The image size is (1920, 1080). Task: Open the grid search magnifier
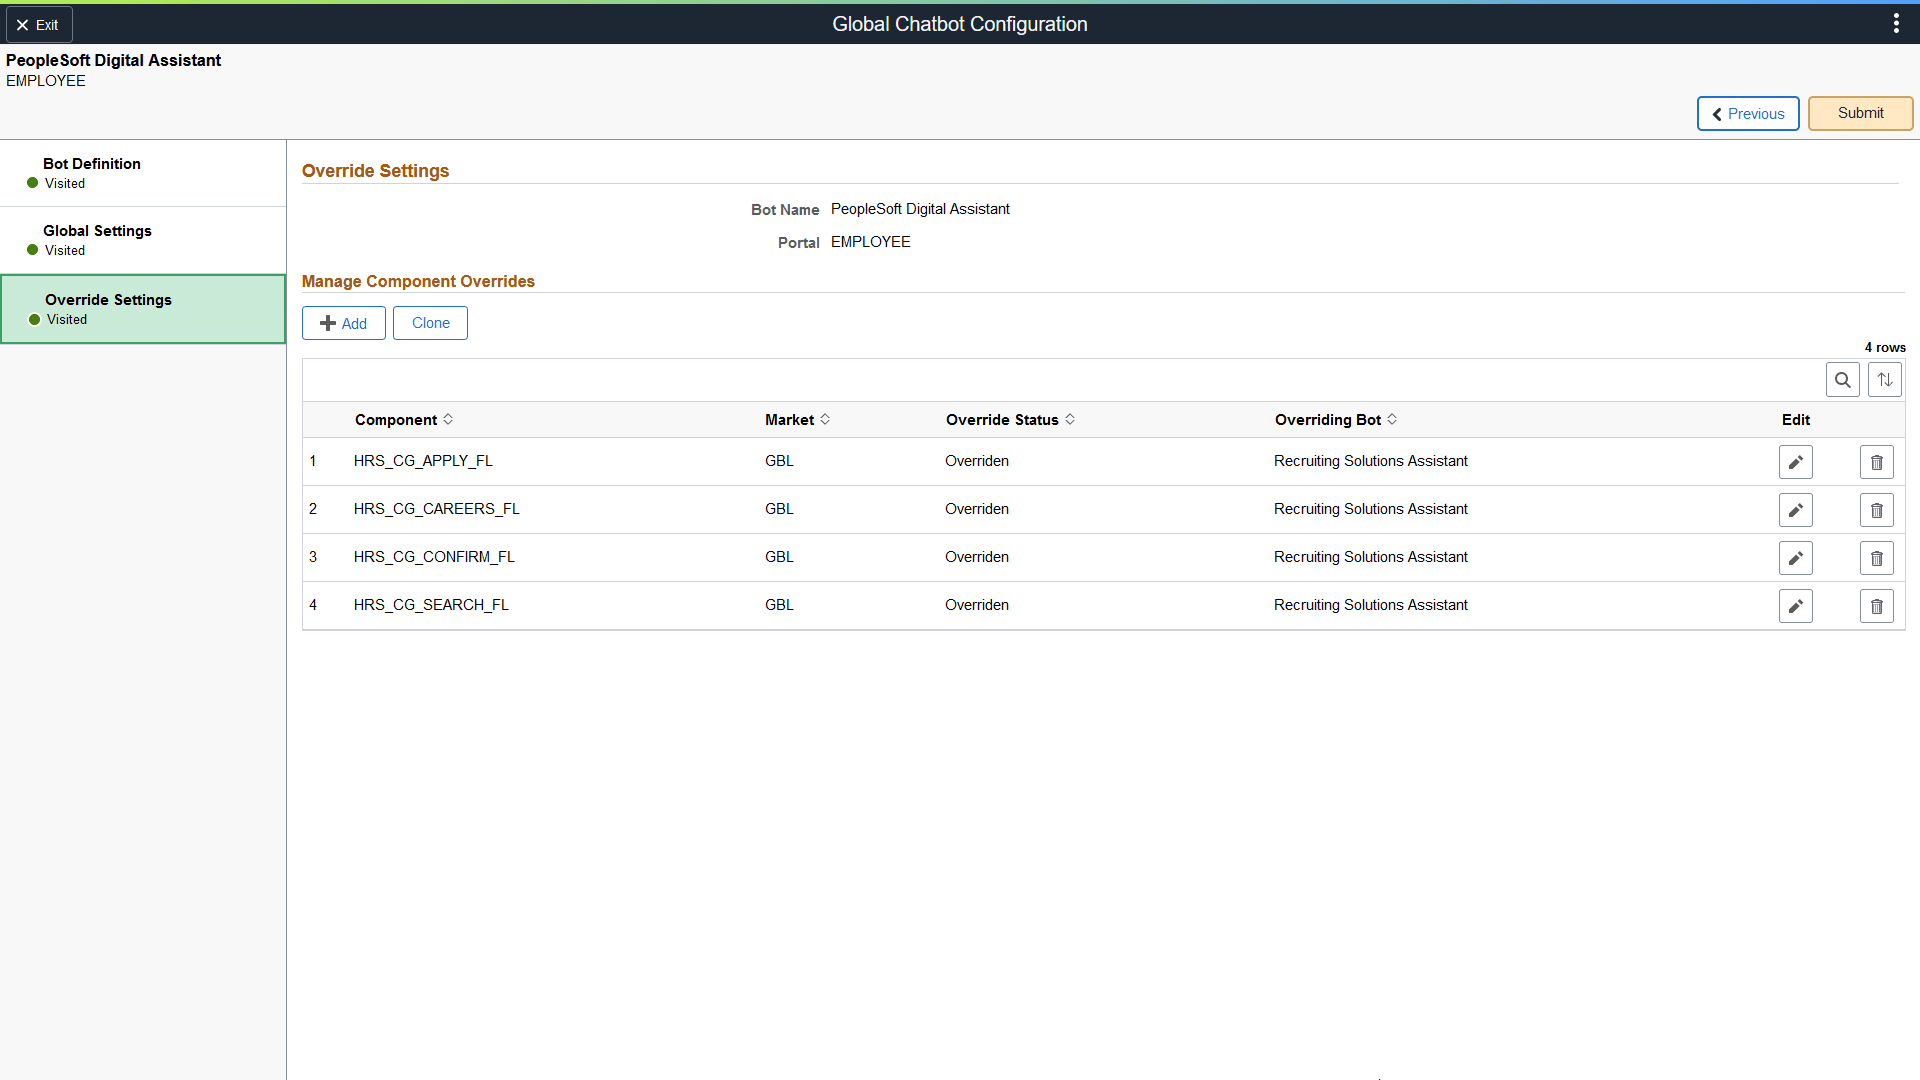point(1843,379)
